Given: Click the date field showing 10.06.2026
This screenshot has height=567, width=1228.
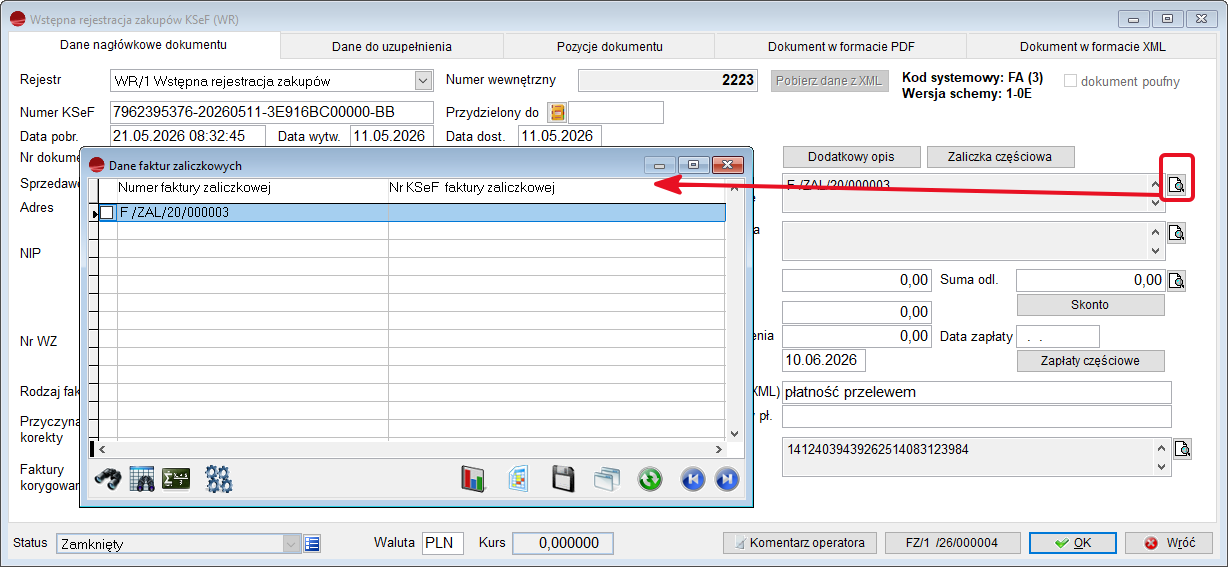Looking at the screenshot, I should click(x=825, y=360).
